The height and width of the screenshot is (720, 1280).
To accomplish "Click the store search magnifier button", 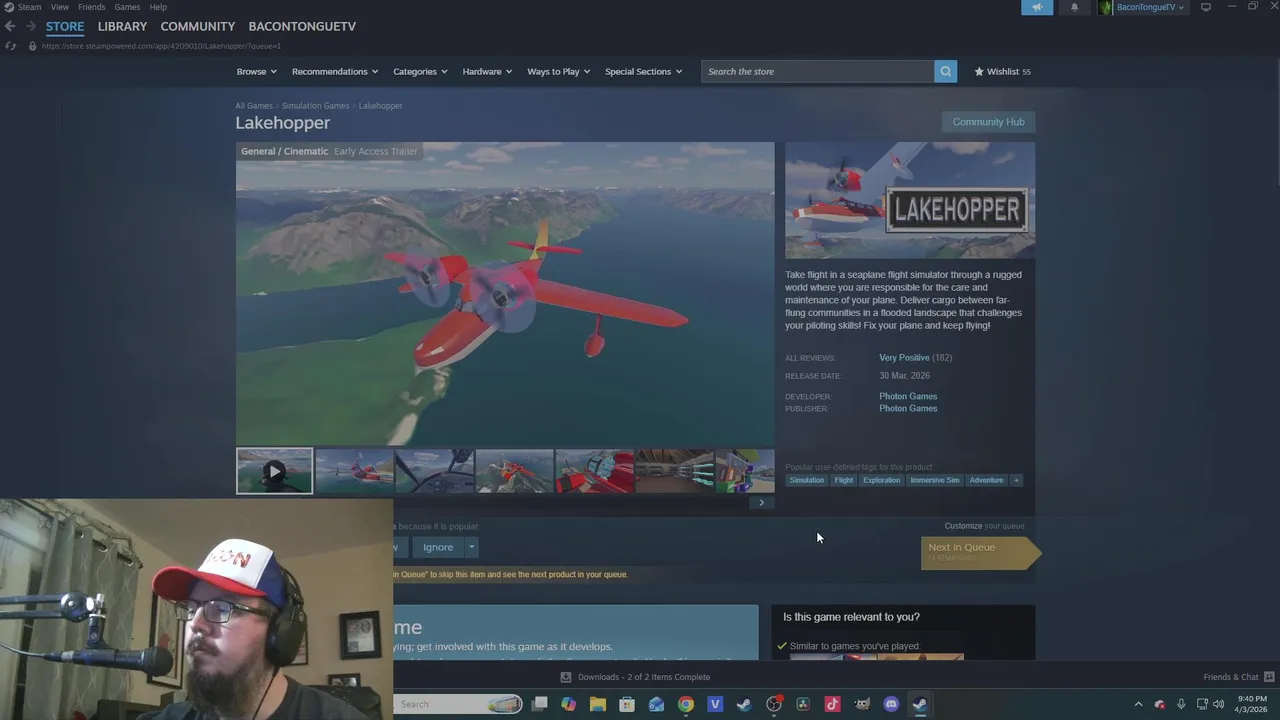I will [x=945, y=71].
